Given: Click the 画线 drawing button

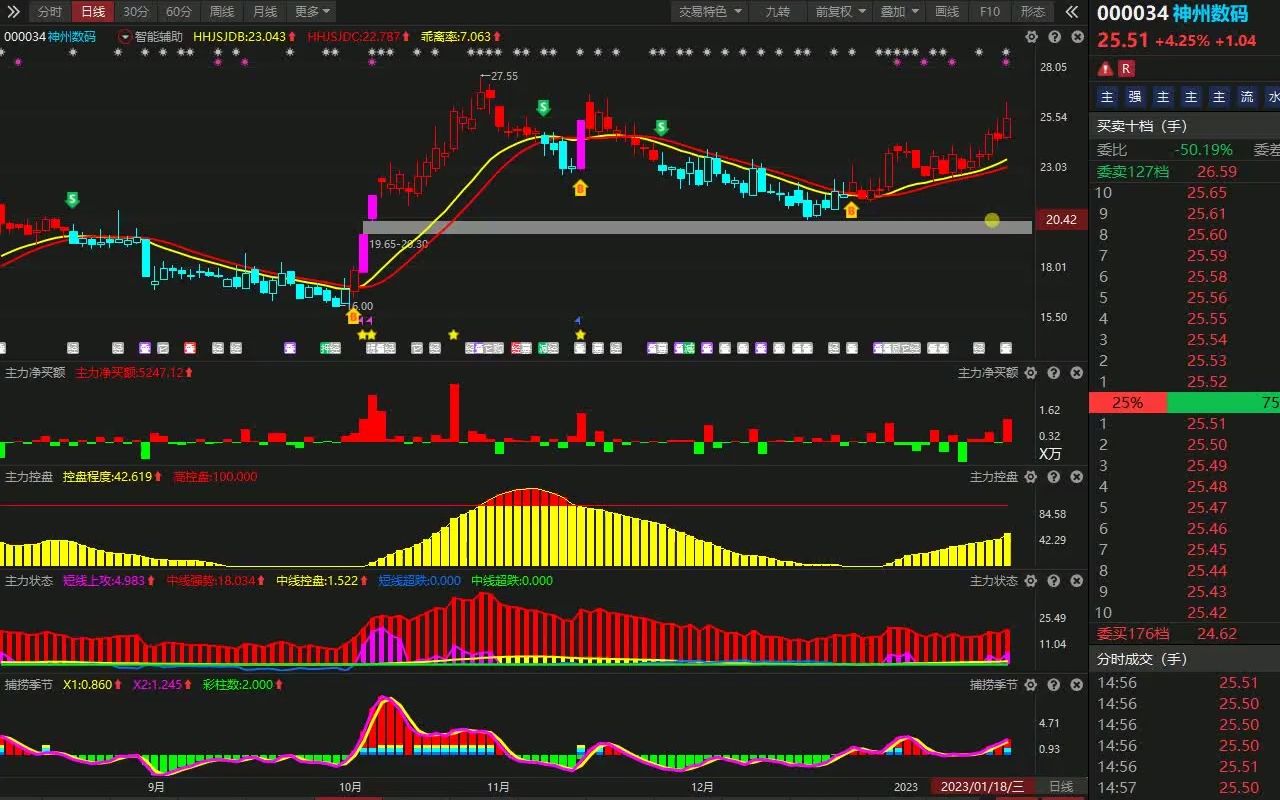Looking at the screenshot, I should 946,12.
